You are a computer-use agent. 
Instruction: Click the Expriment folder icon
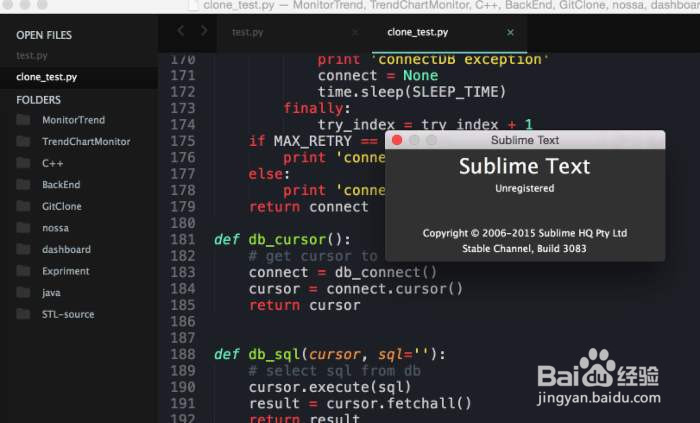coord(23,271)
